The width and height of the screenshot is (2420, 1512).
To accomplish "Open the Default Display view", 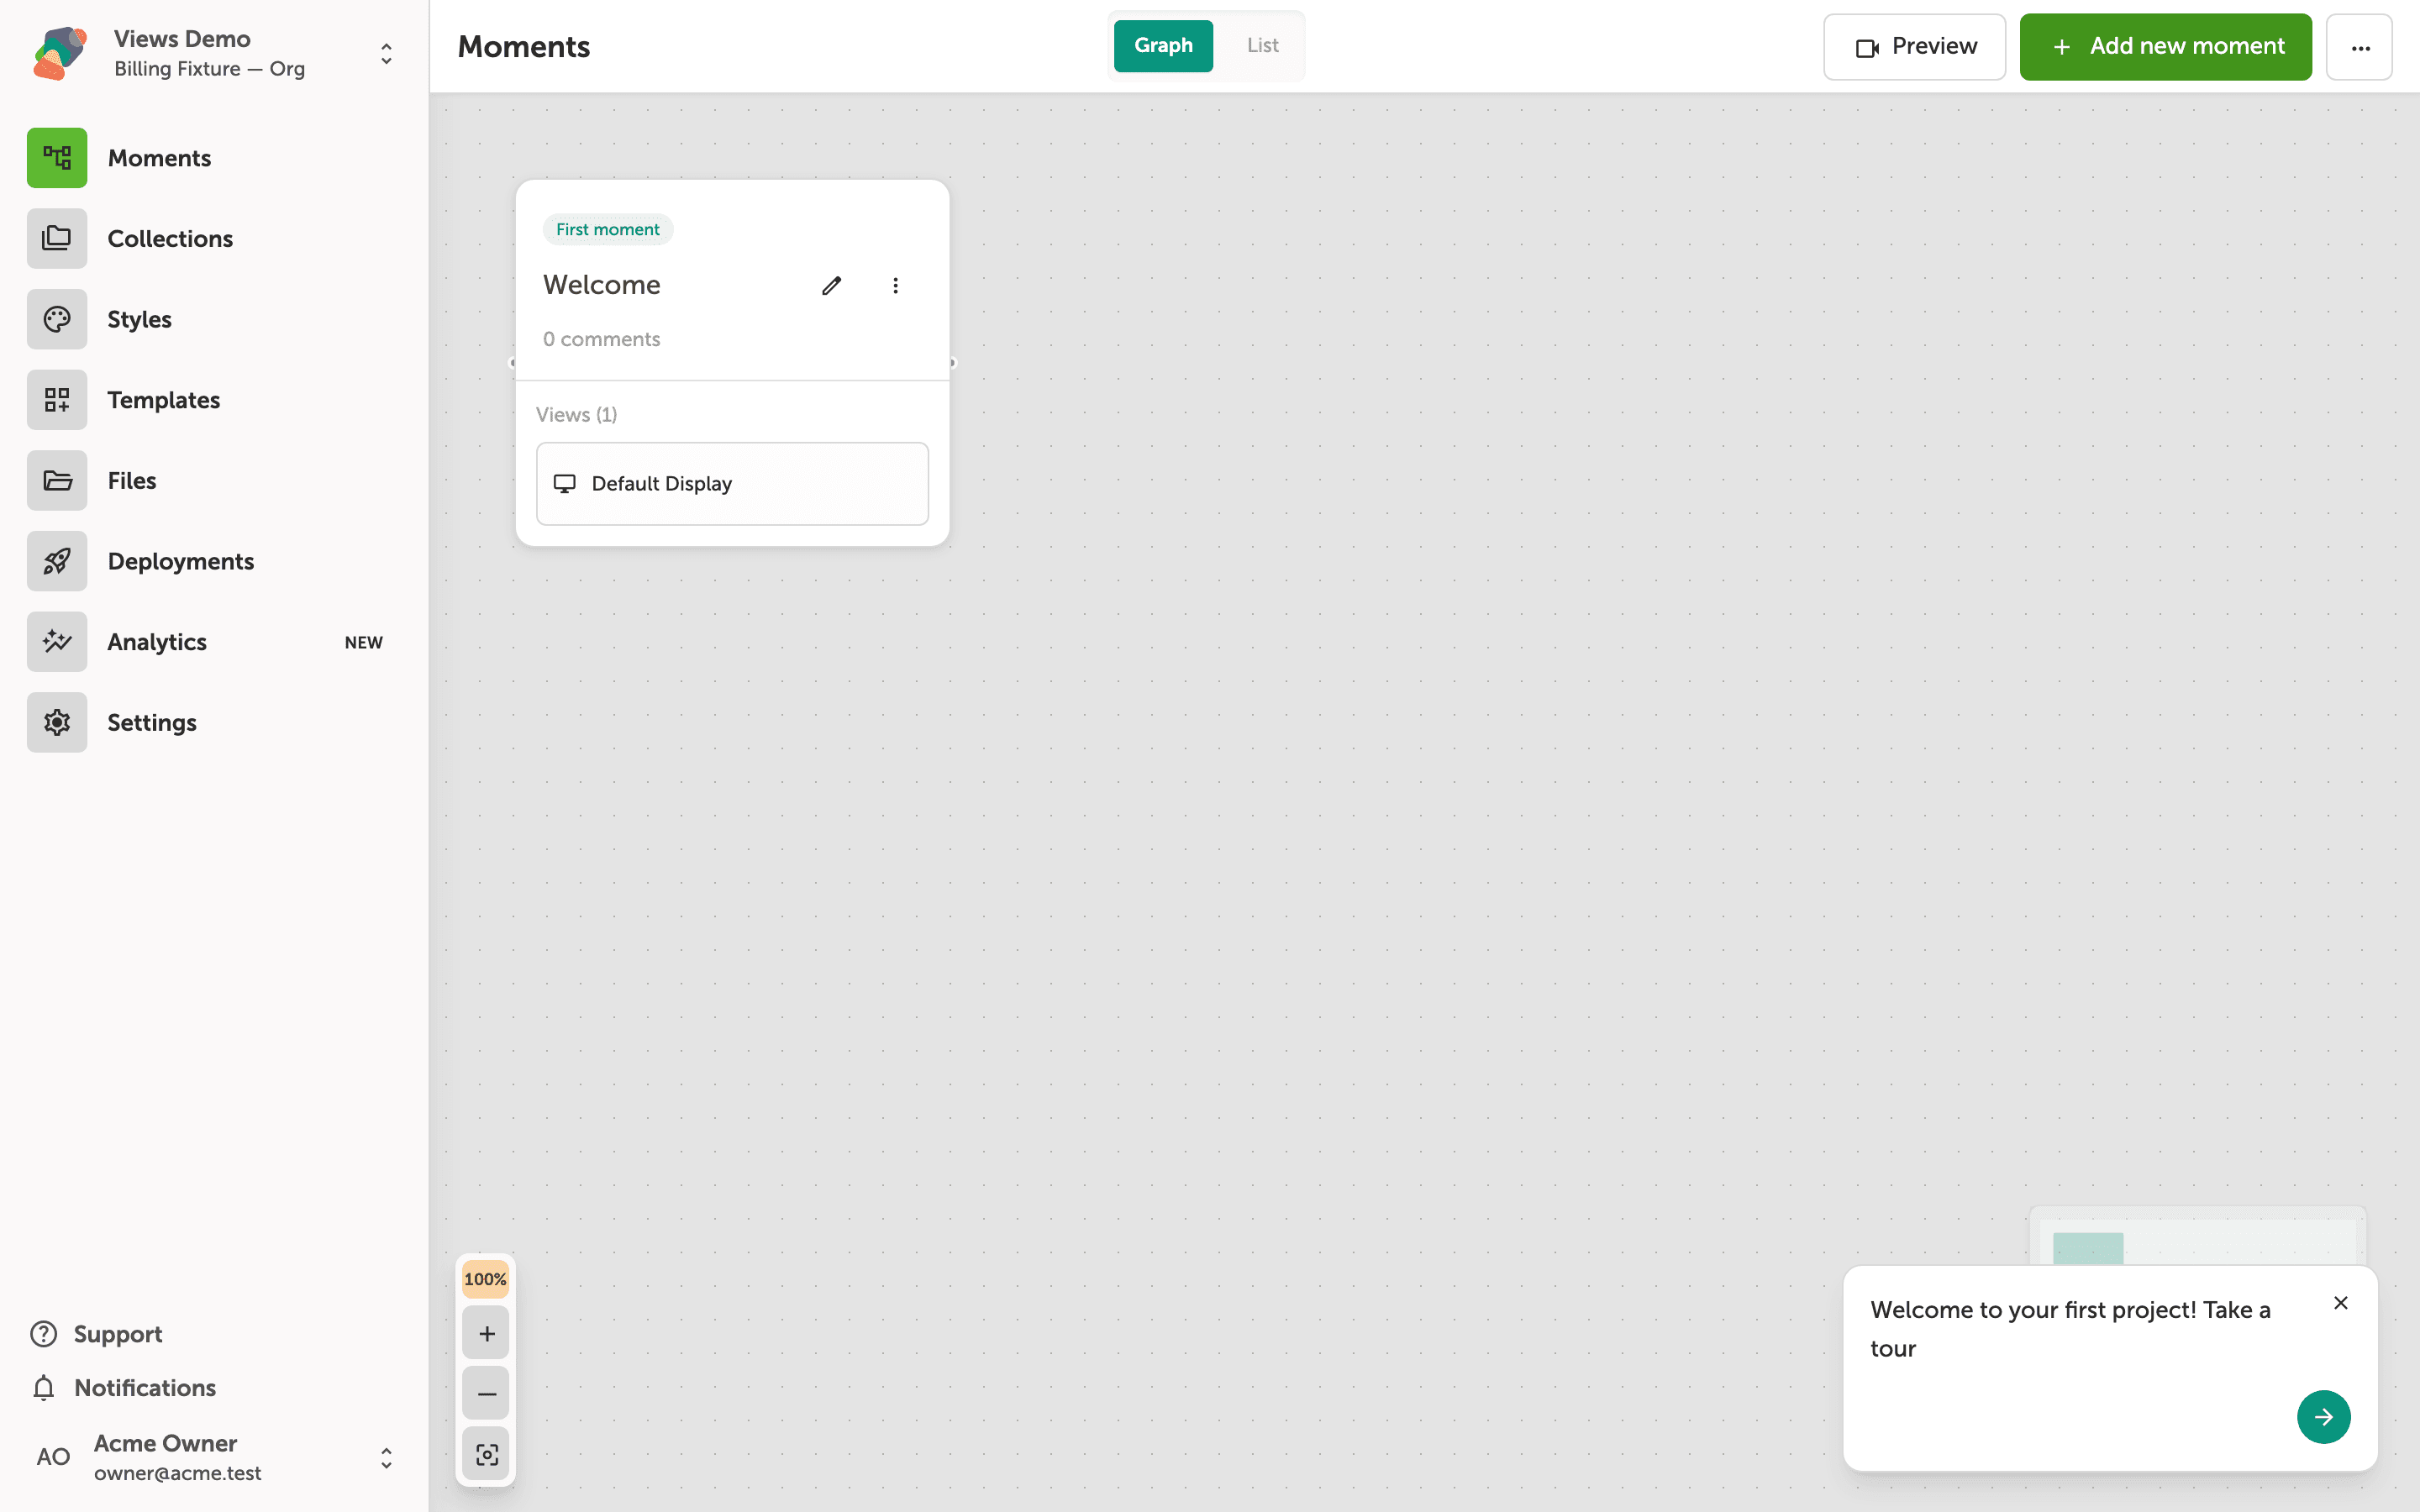I will 732,484.
